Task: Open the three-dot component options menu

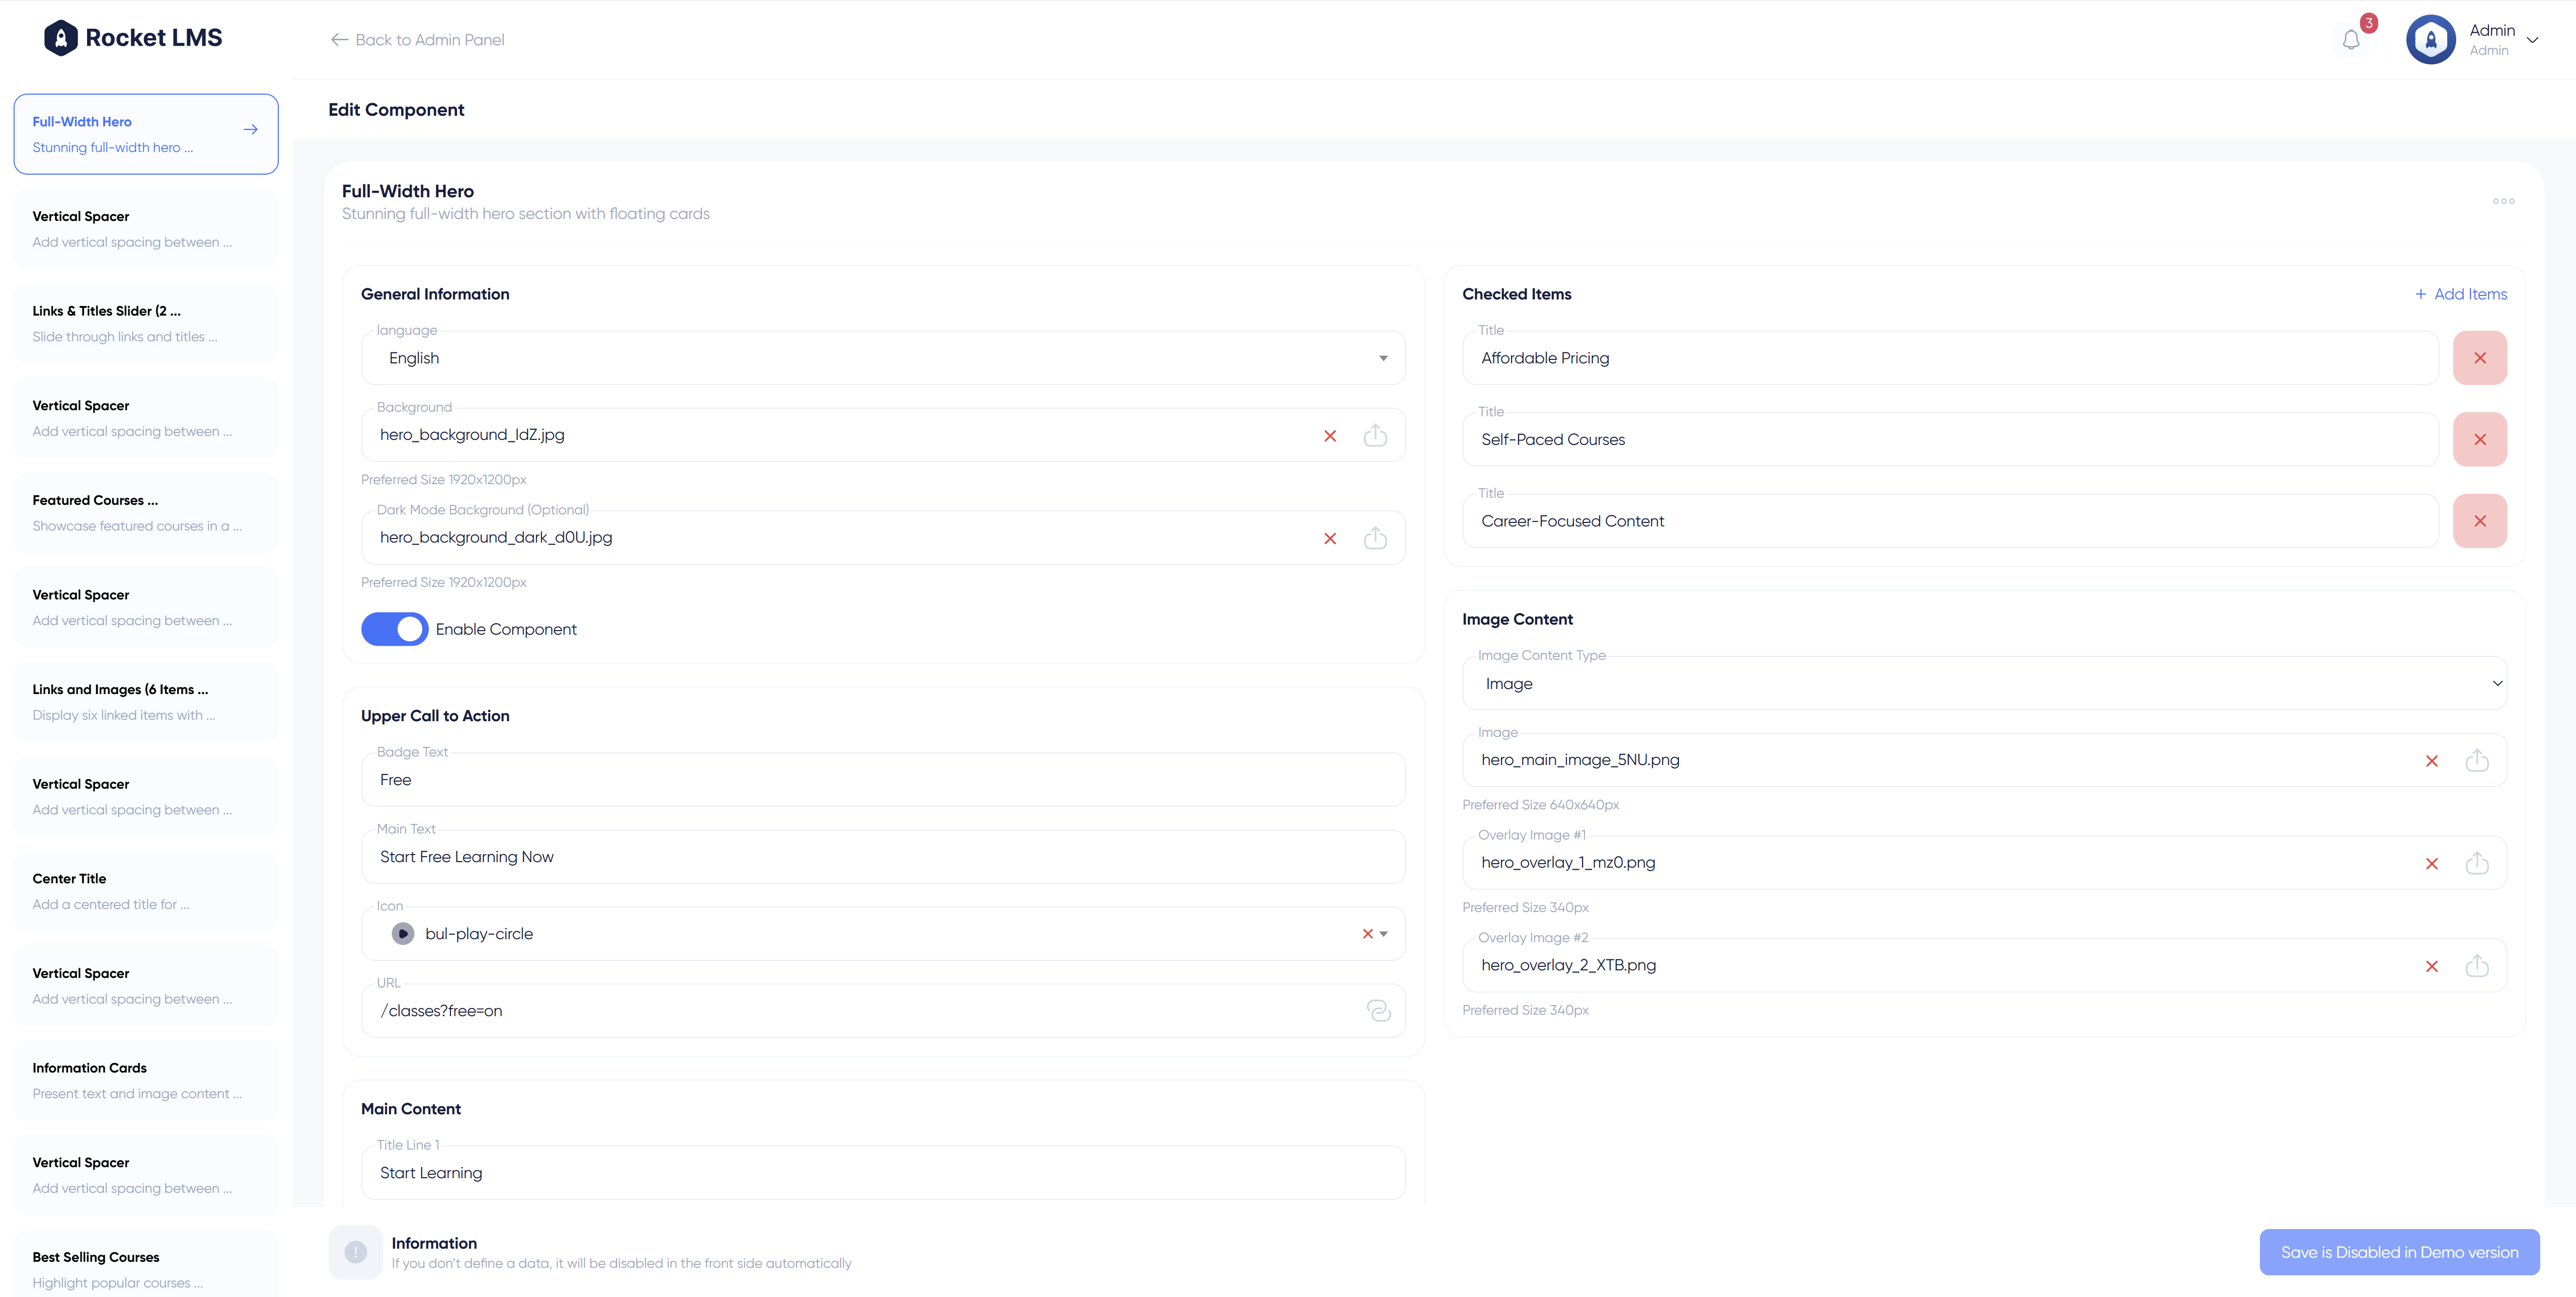Action: (x=2503, y=201)
